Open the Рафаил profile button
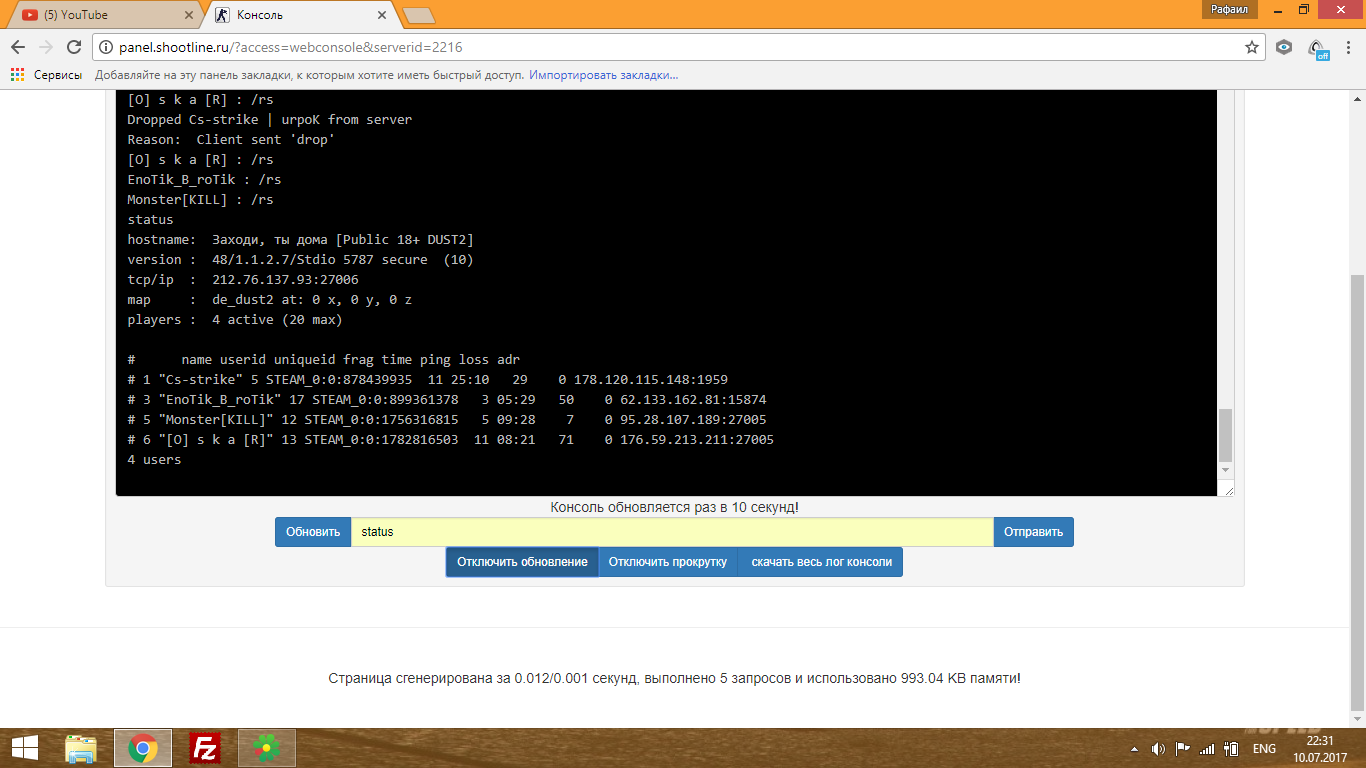 pyautogui.click(x=1230, y=9)
